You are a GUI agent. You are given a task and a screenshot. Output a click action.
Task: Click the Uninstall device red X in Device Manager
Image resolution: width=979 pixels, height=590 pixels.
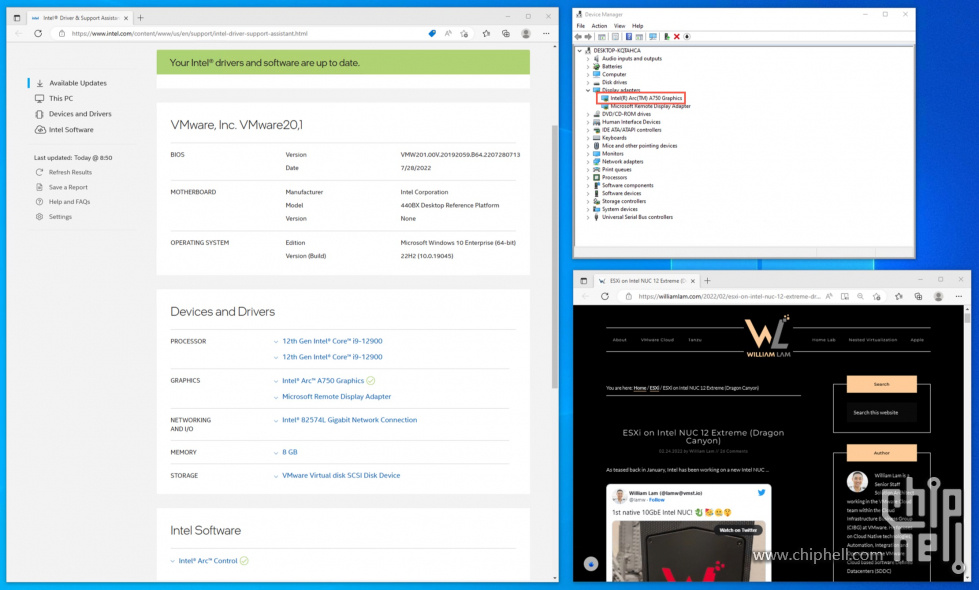click(676, 37)
